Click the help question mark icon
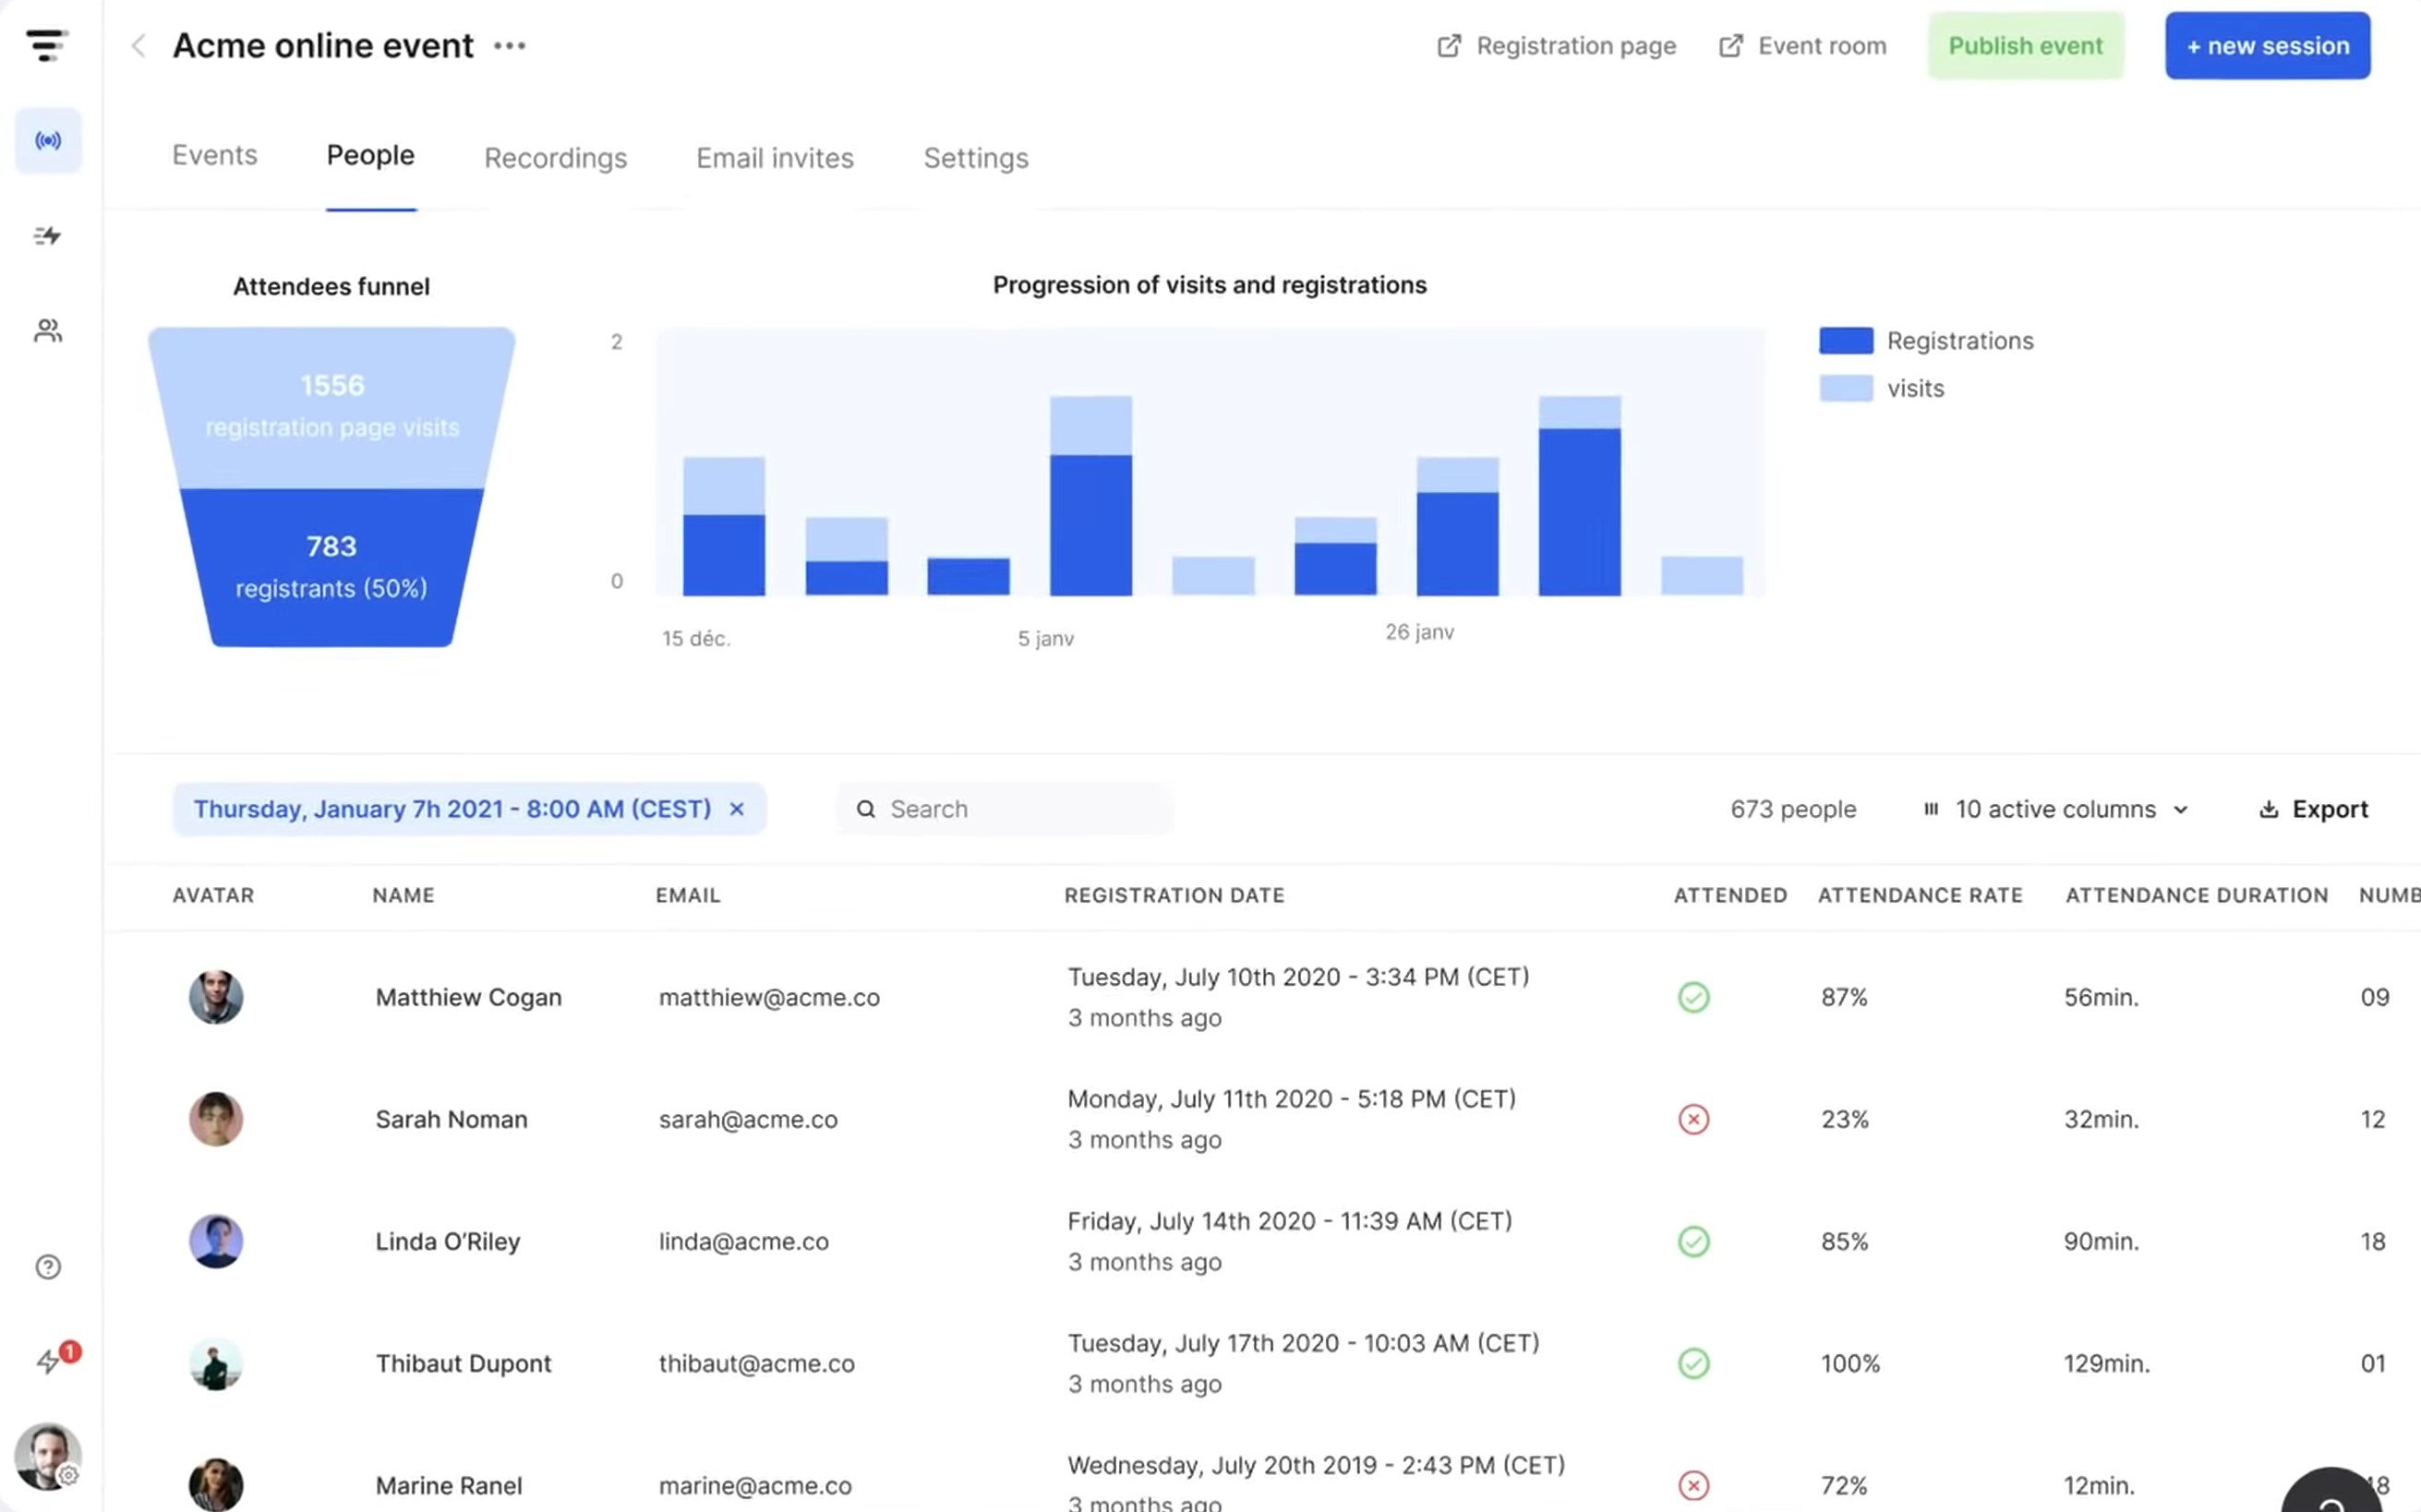The width and height of the screenshot is (2421, 1512). (47, 1268)
